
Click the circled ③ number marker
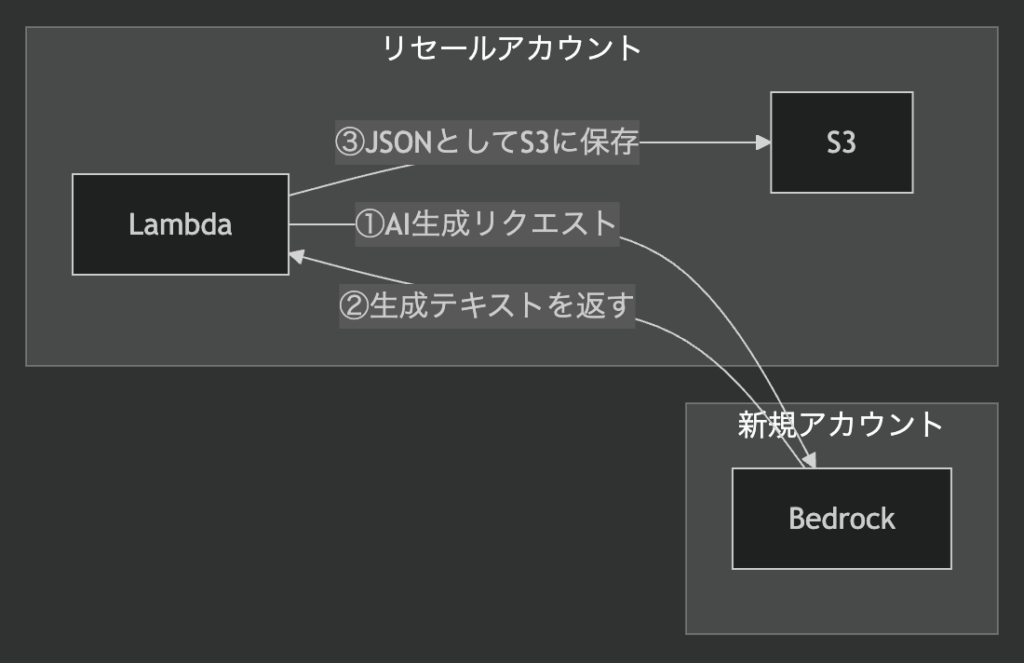[349, 143]
